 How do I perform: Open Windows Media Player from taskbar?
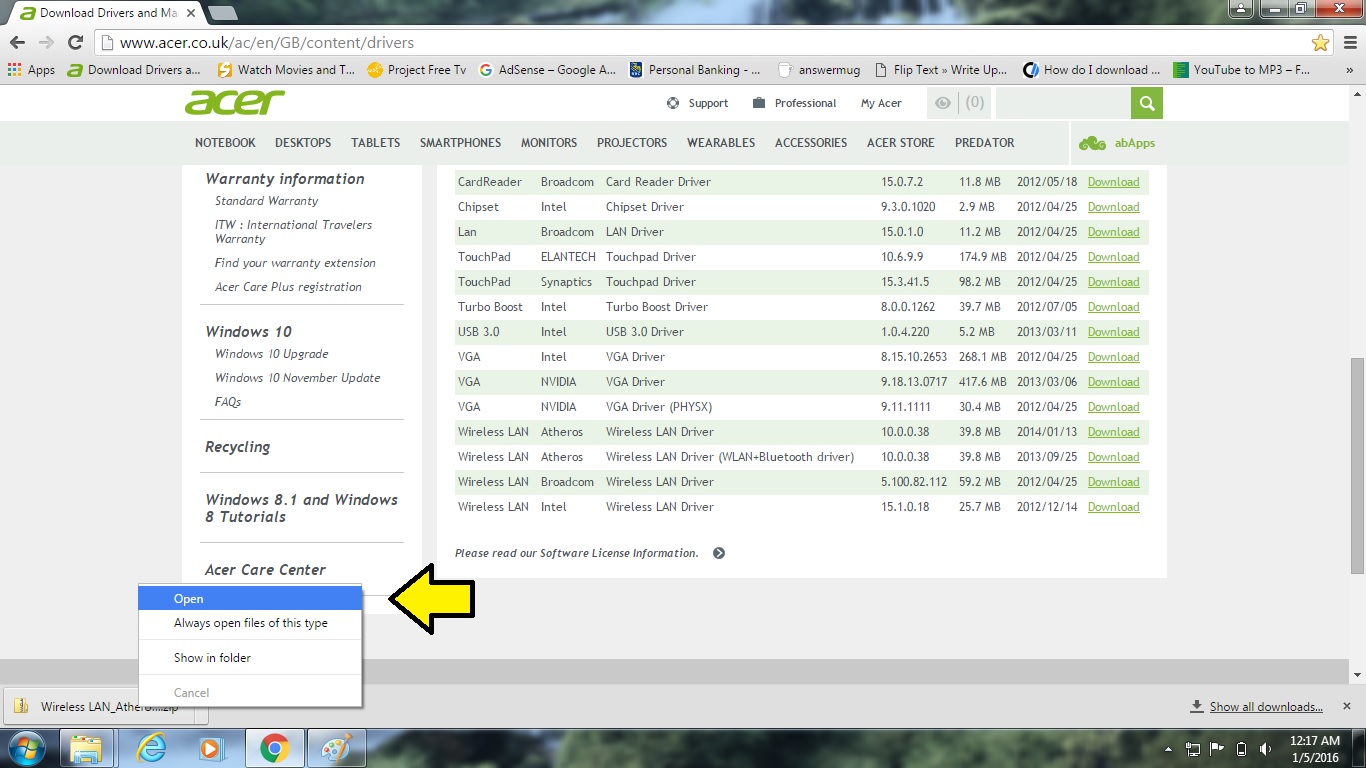[x=211, y=748]
